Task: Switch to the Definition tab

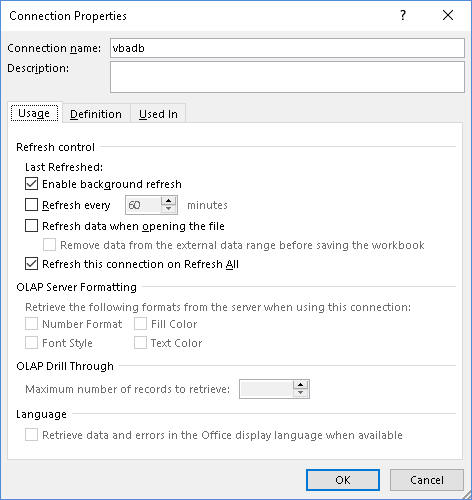Action: (96, 114)
